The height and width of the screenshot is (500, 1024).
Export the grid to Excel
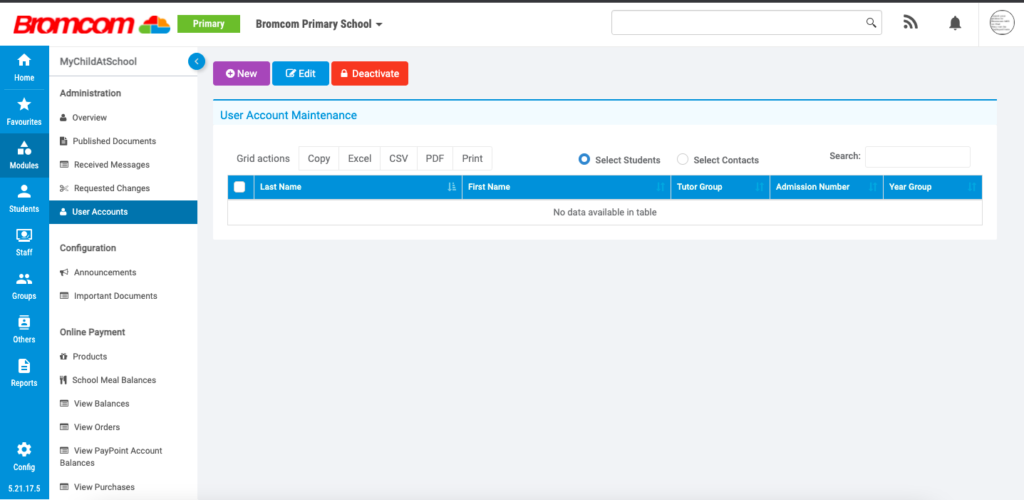click(x=359, y=159)
